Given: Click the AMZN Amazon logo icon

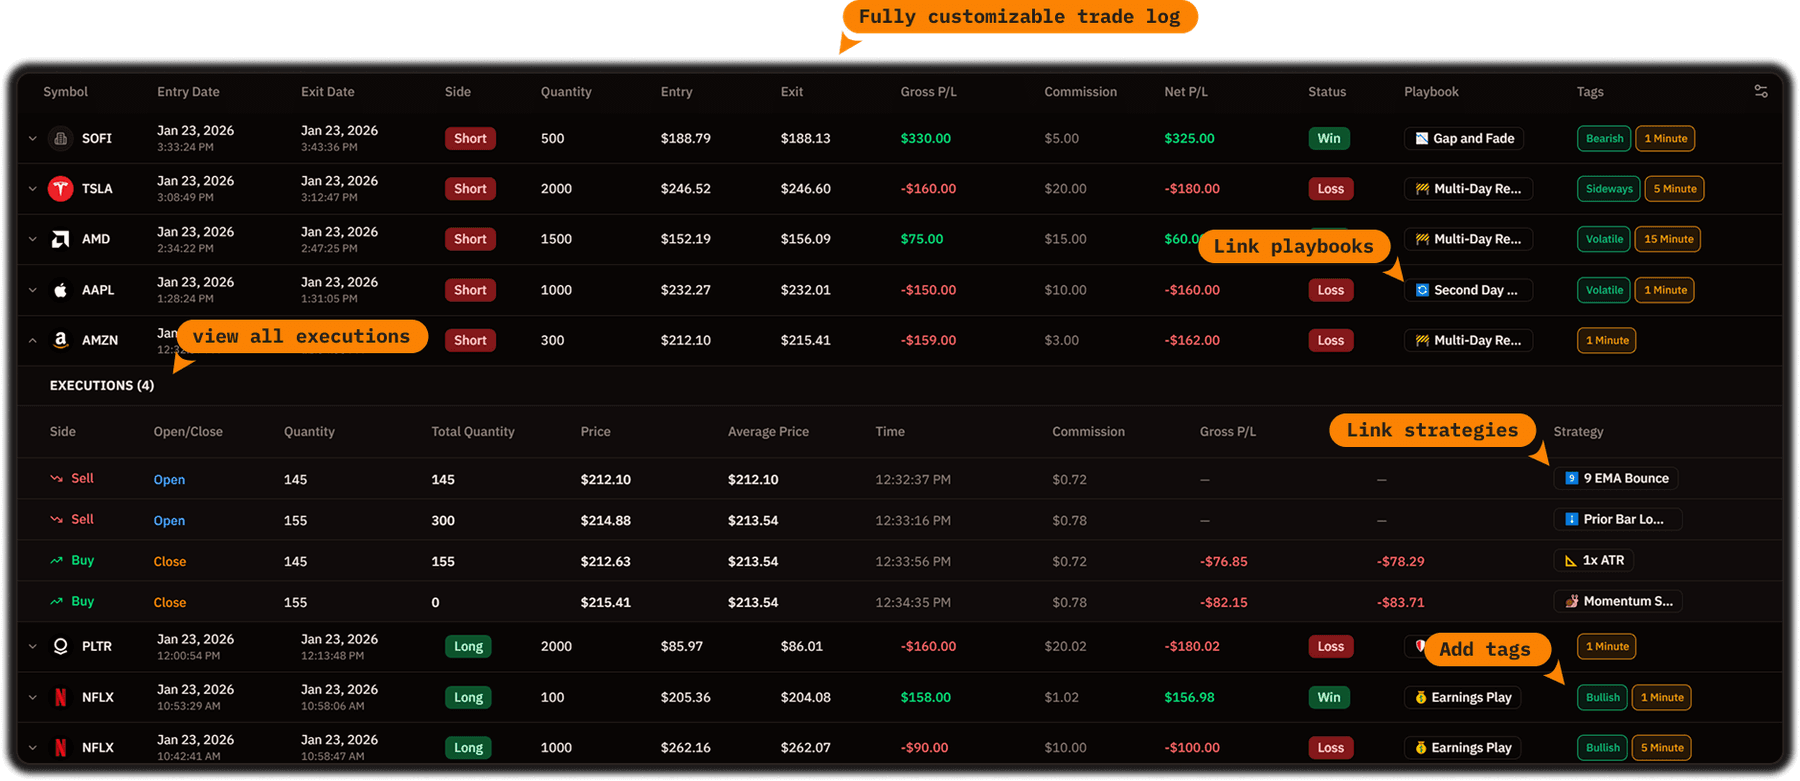Looking at the screenshot, I should [x=61, y=340].
